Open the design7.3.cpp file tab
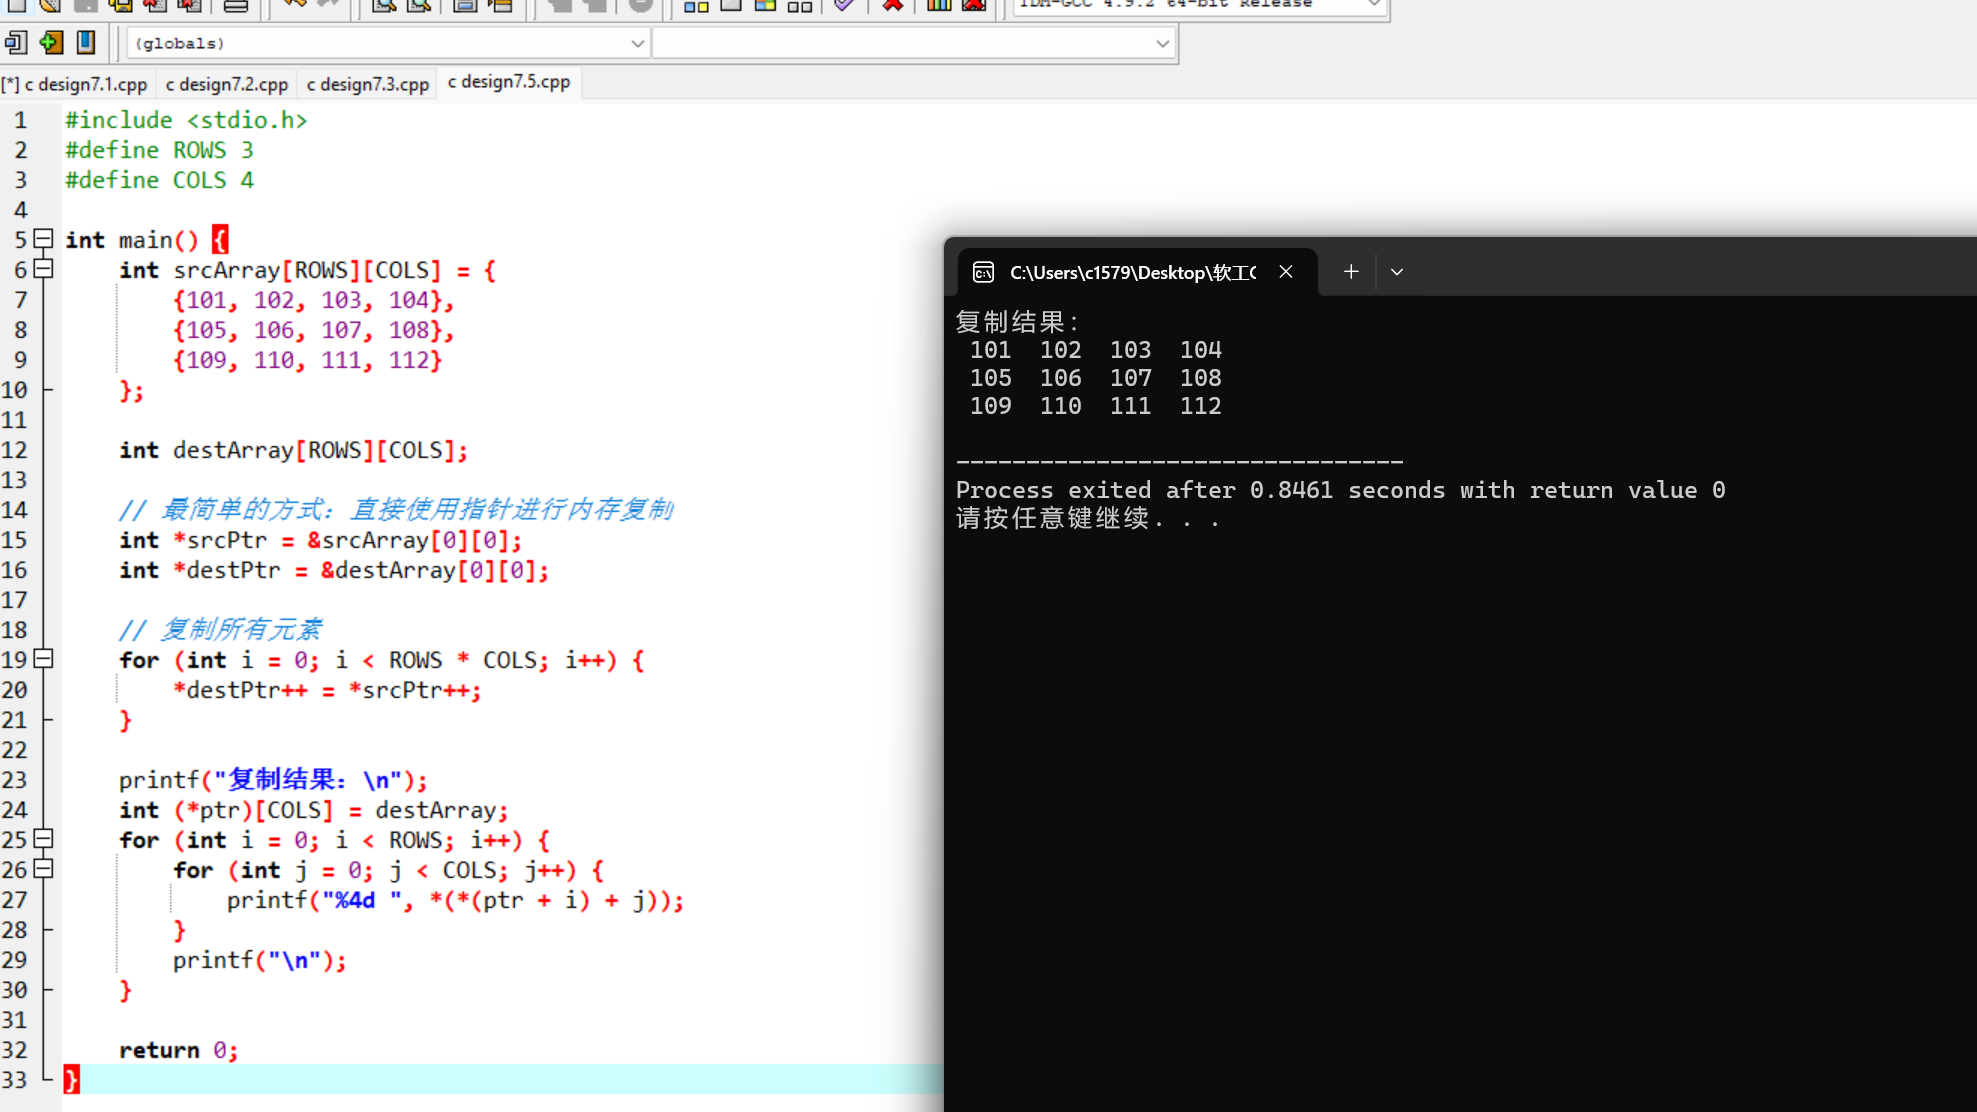 368,84
